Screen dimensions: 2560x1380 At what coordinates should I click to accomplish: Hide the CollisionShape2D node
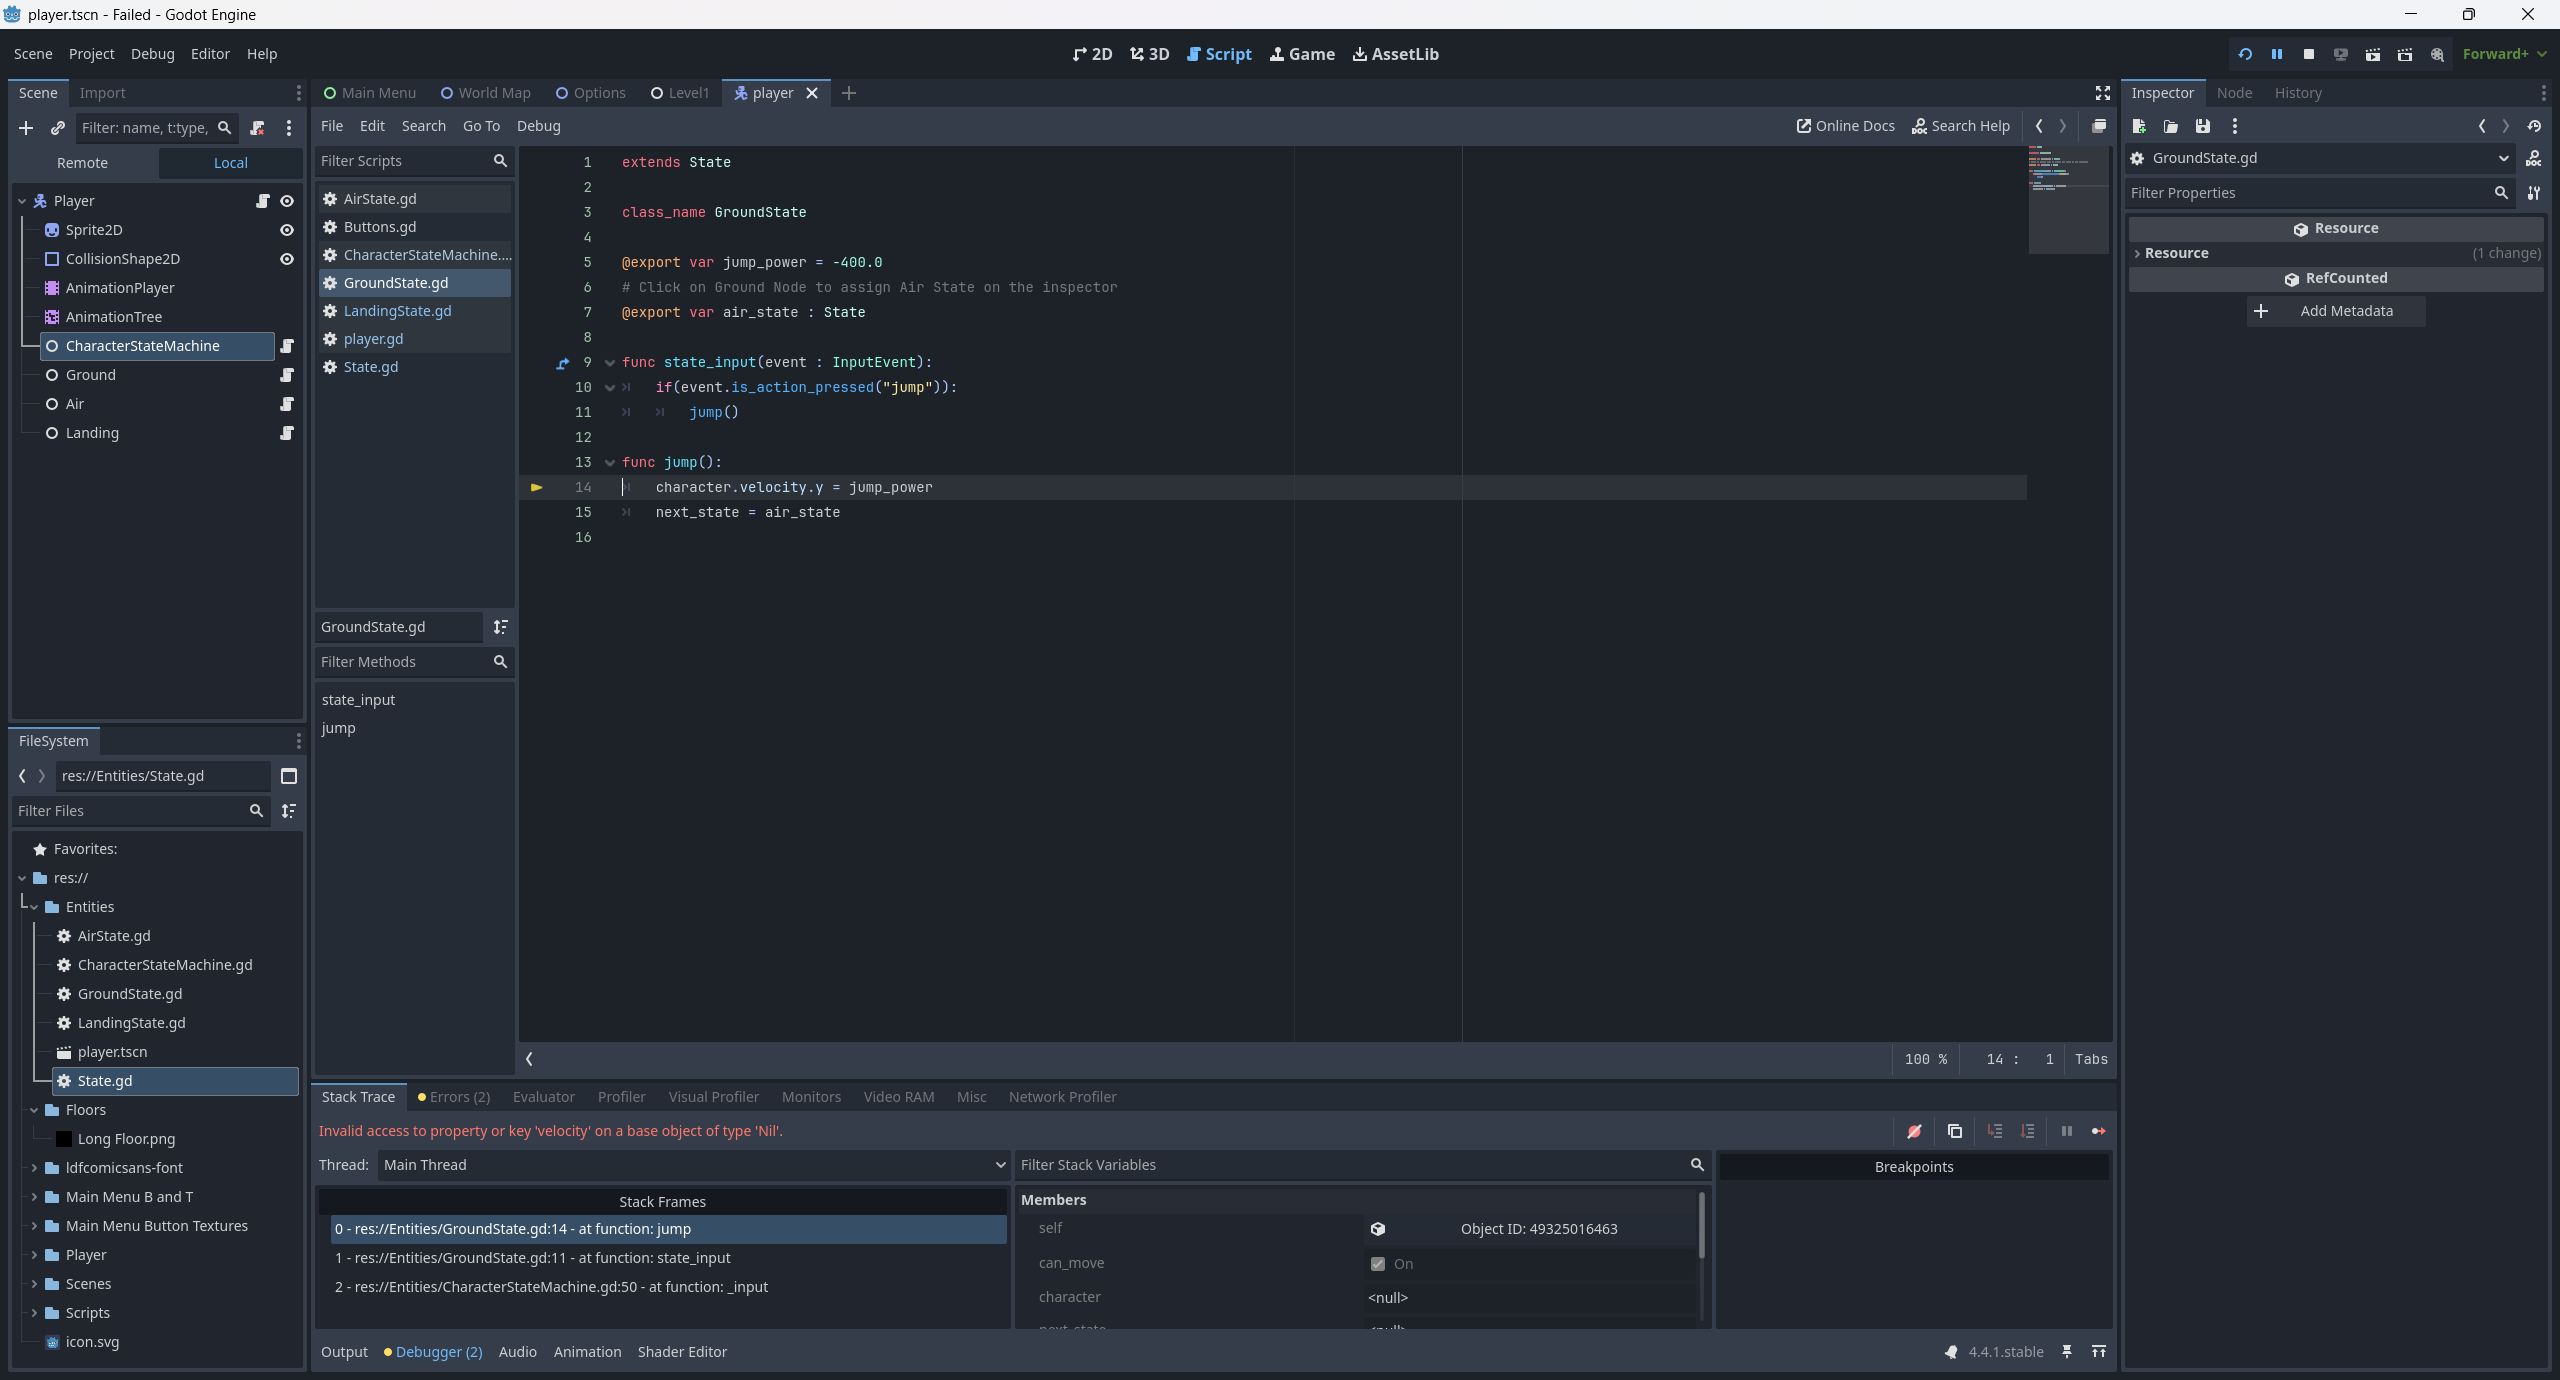pos(287,259)
